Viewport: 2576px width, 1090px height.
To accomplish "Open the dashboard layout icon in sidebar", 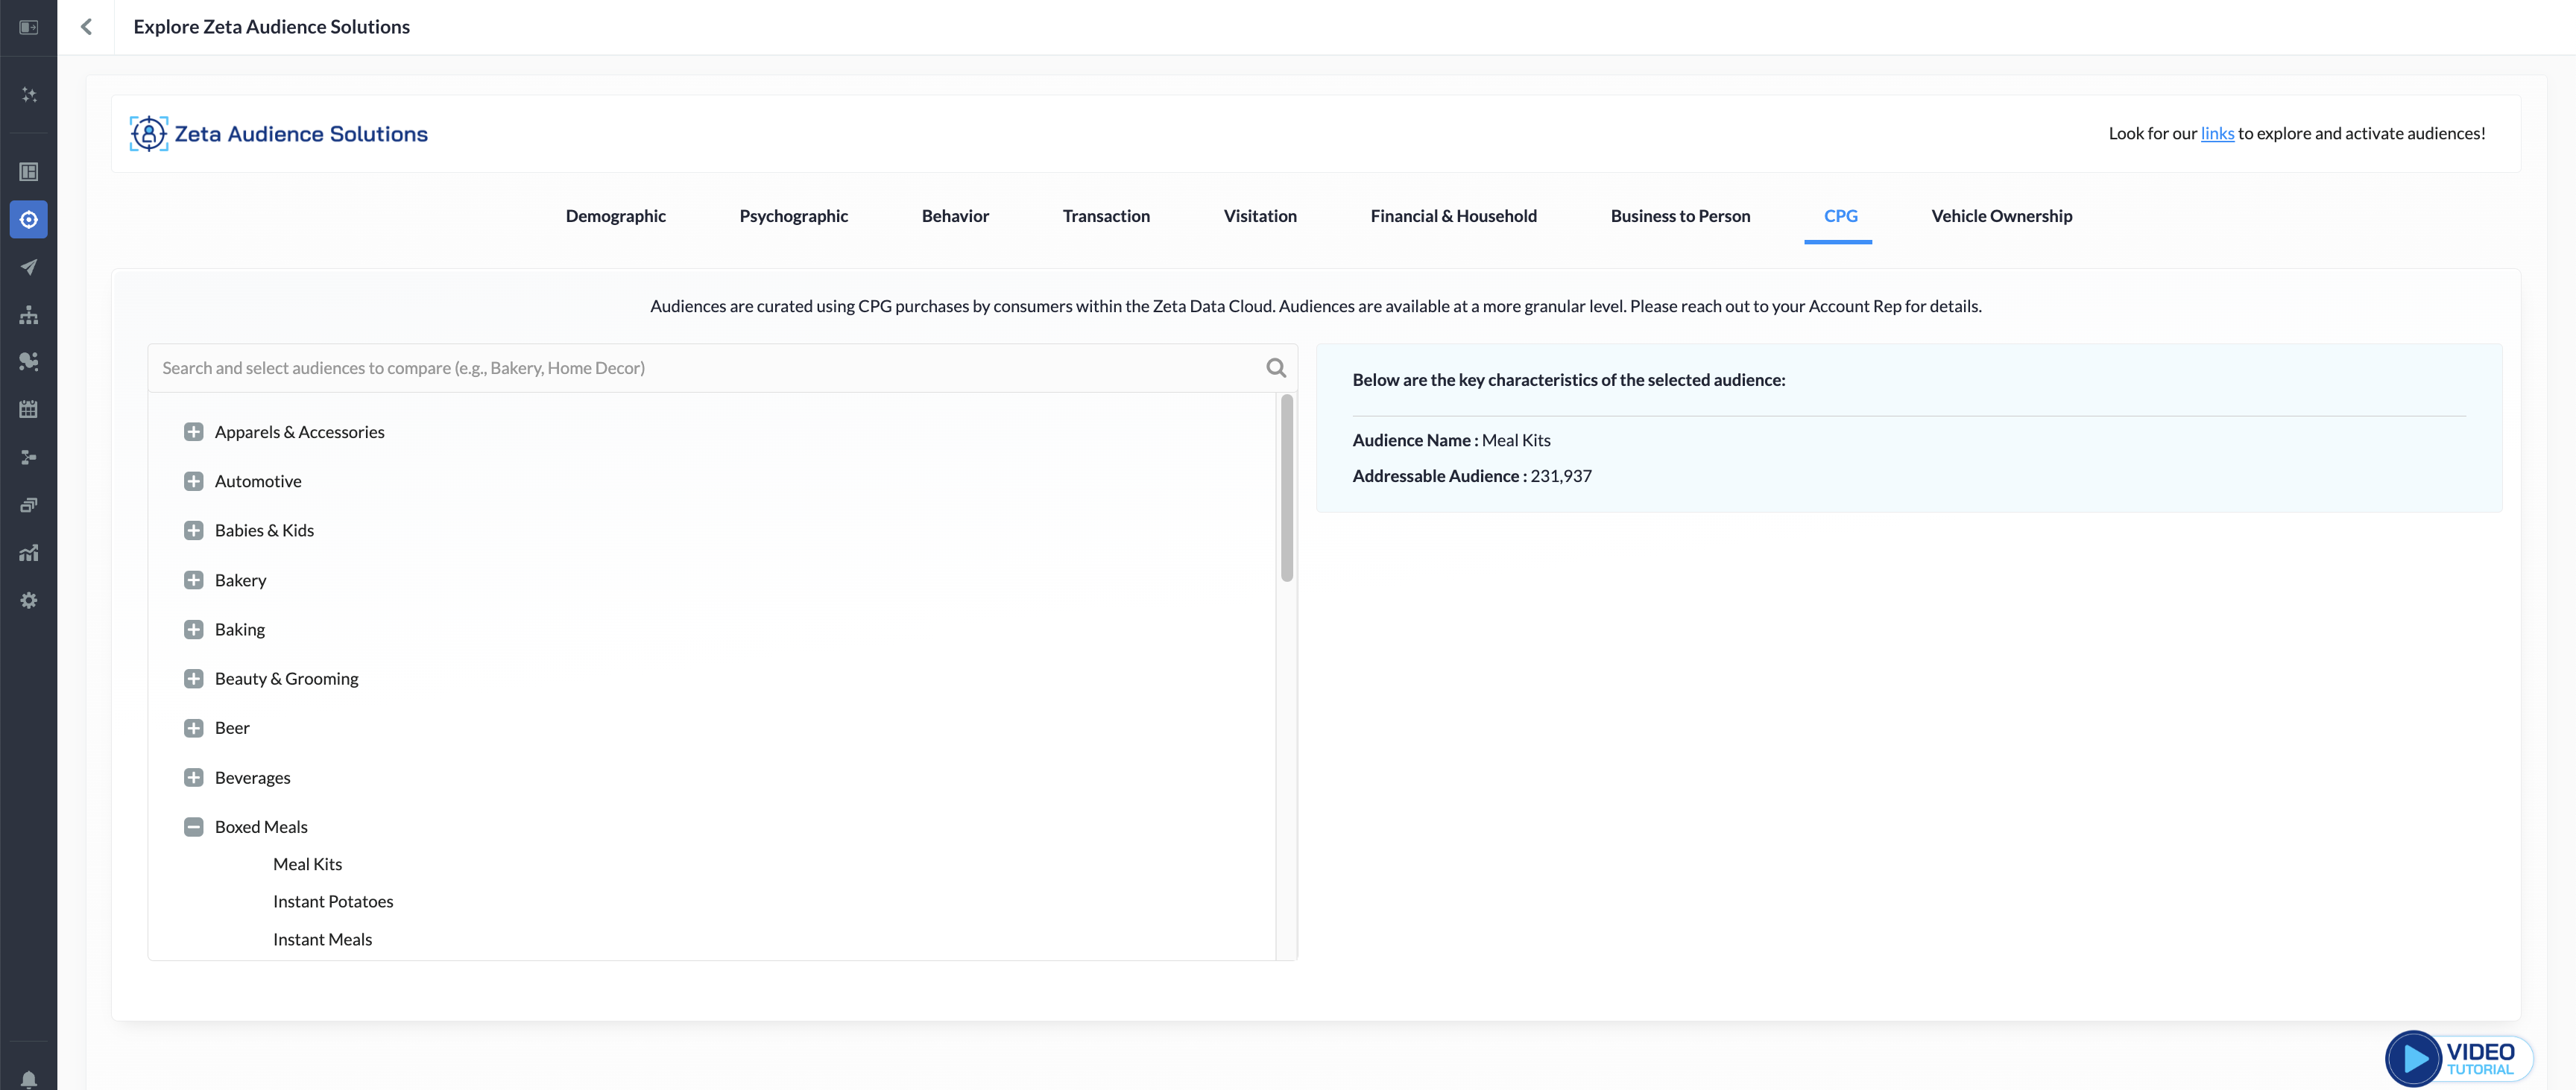I will click(x=28, y=172).
